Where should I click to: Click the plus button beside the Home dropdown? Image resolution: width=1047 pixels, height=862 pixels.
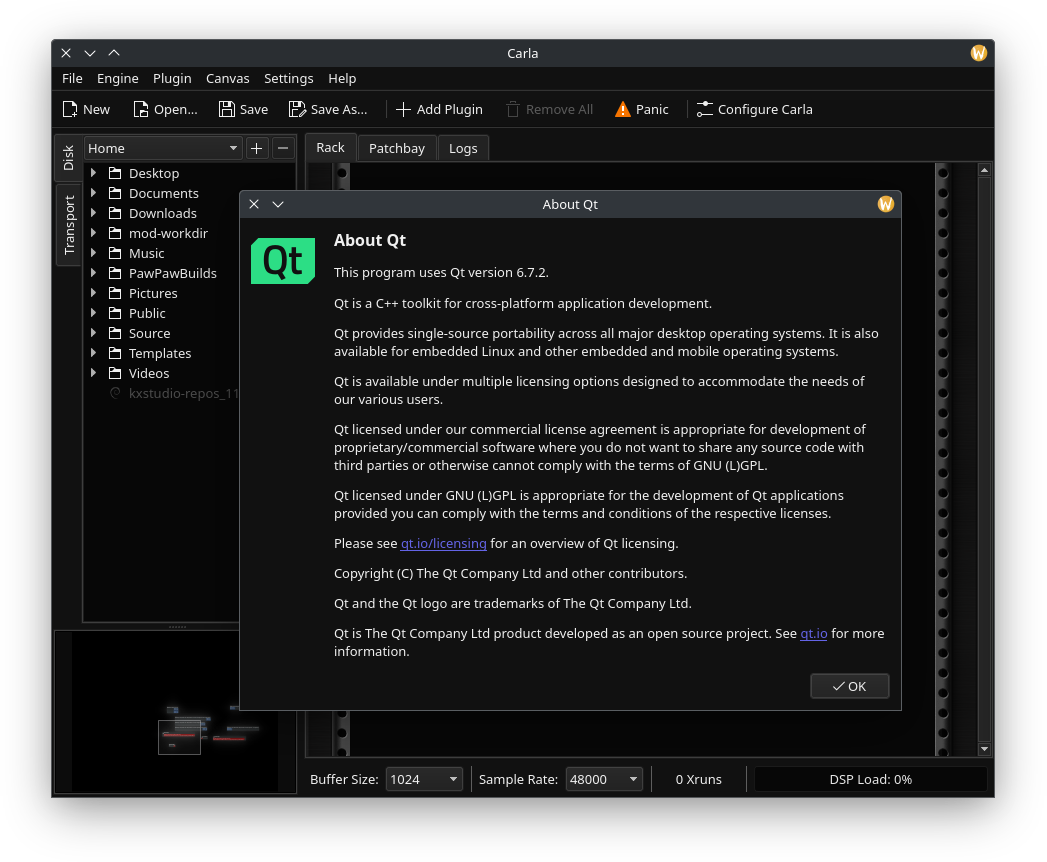click(x=256, y=148)
